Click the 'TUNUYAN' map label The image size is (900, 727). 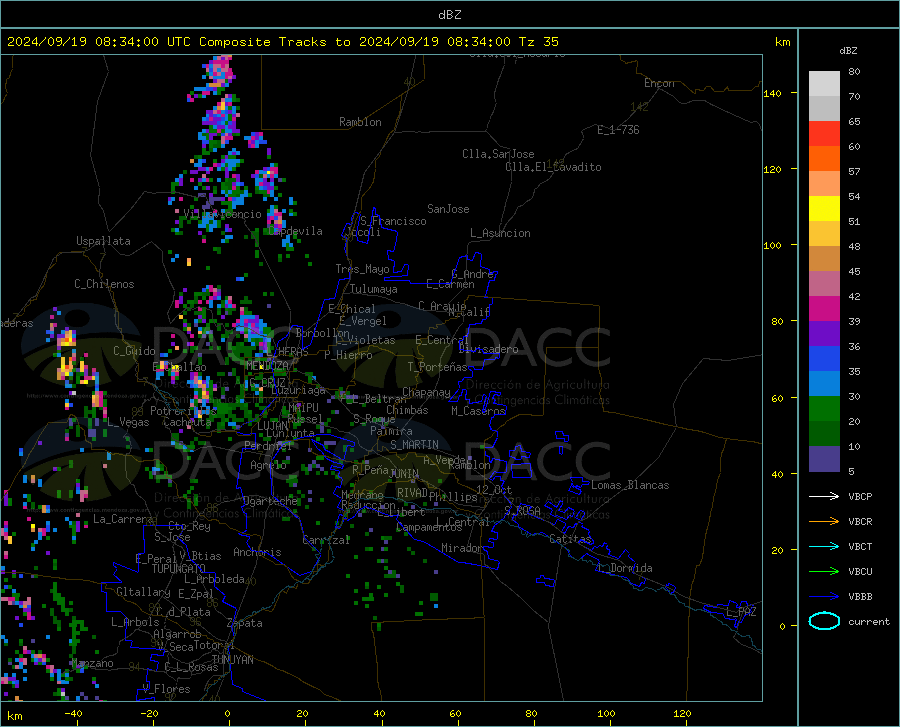(232, 659)
